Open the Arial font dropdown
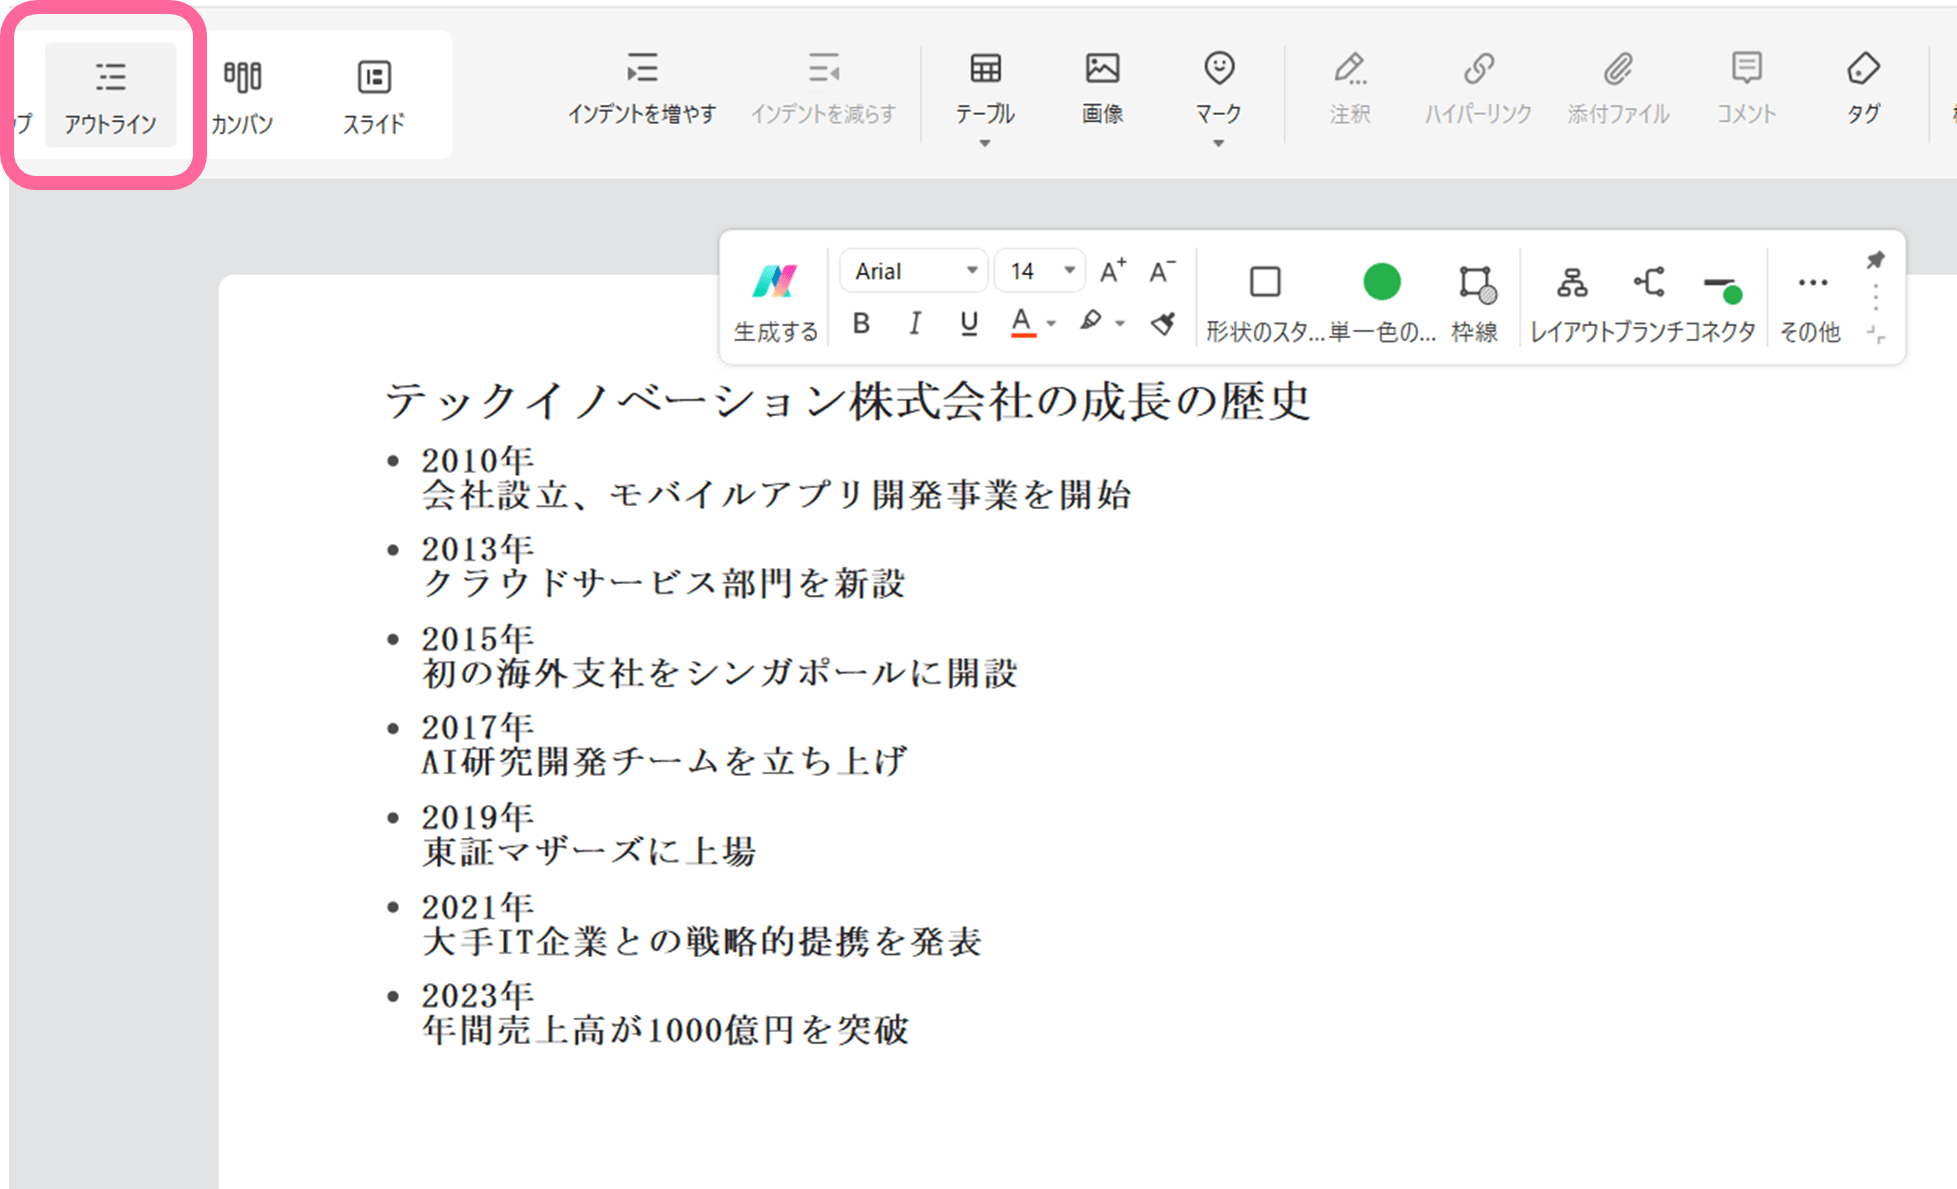Image resolution: width=1957 pixels, height=1189 pixels. (x=914, y=271)
